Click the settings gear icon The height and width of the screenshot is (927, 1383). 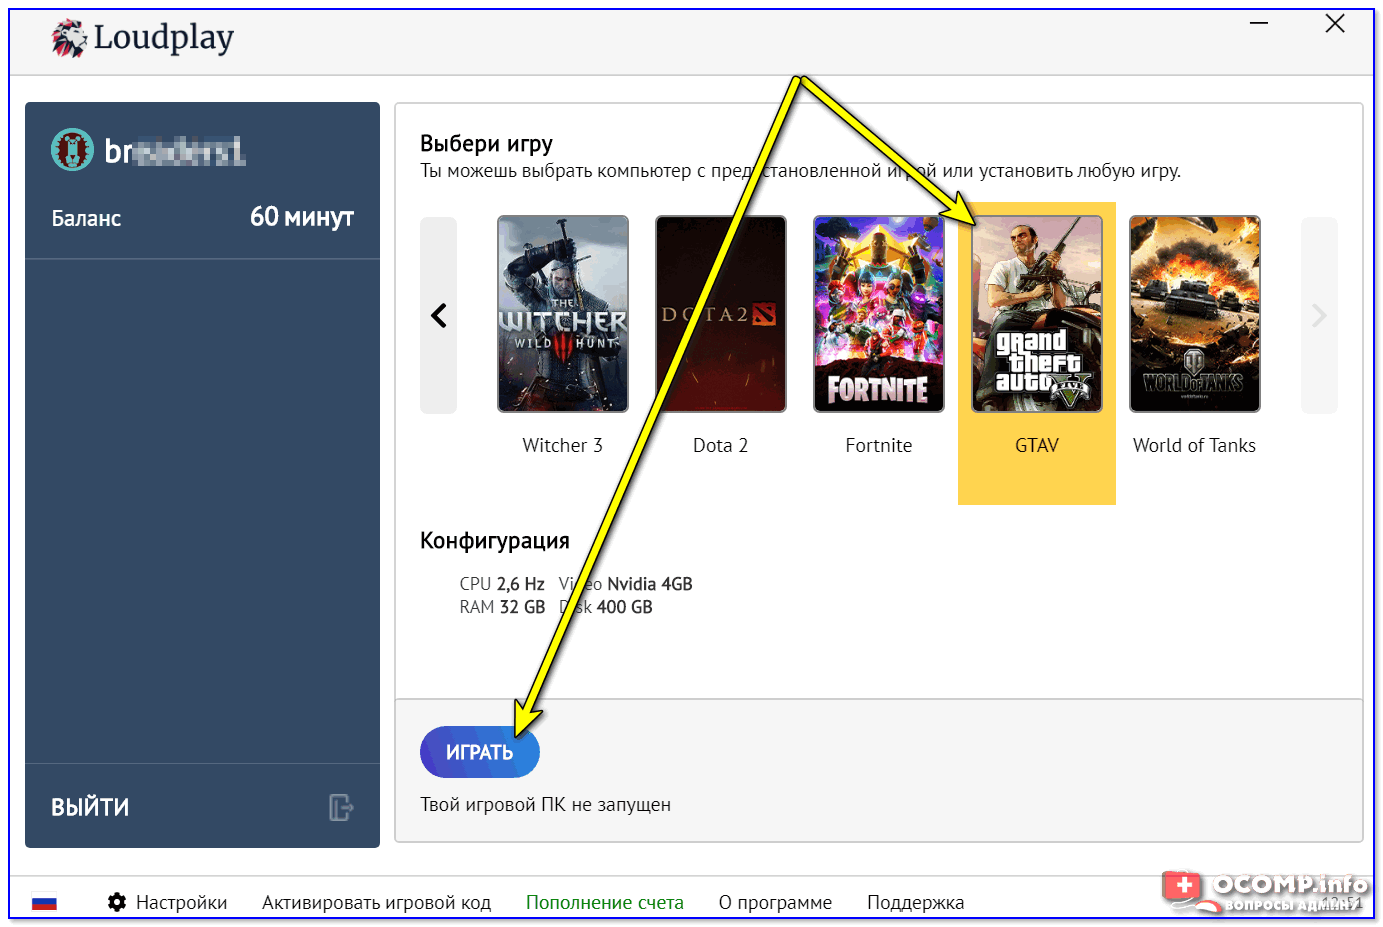(x=117, y=902)
